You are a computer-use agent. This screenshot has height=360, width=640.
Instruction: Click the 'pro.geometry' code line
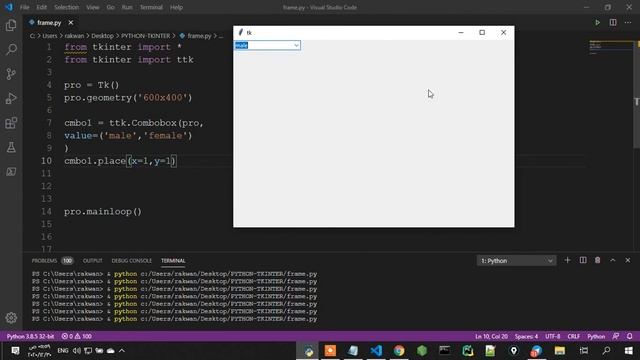point(128,98)
